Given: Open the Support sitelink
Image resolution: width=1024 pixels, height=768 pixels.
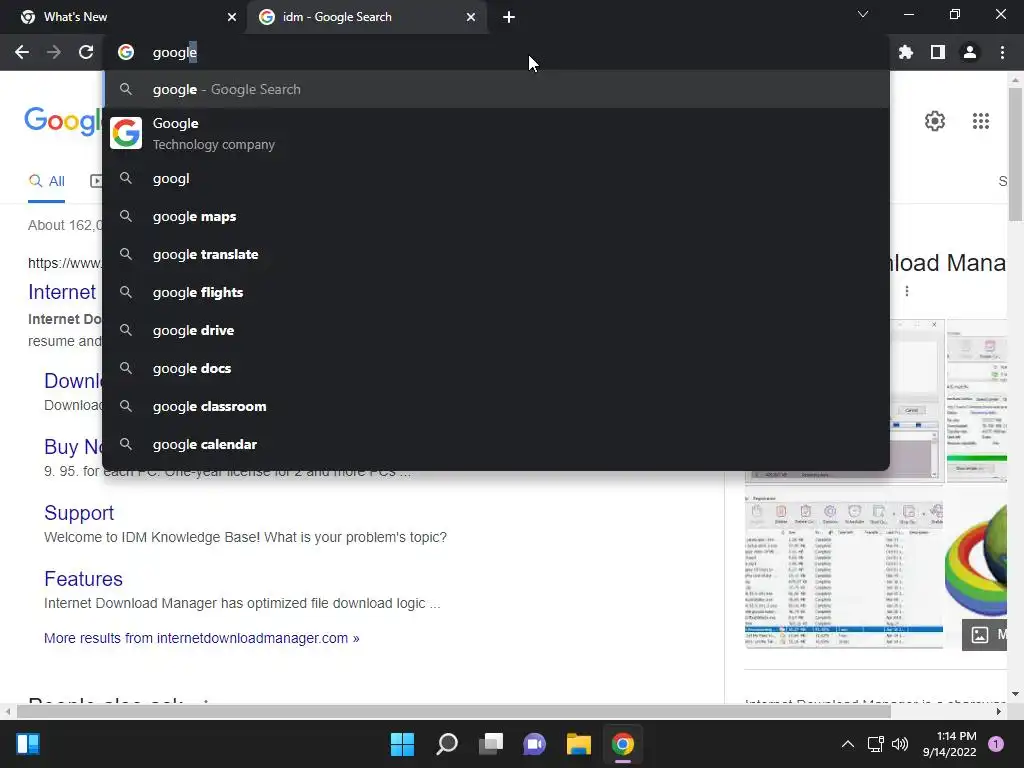Looking at the screenshot, I should click(79, 513).
